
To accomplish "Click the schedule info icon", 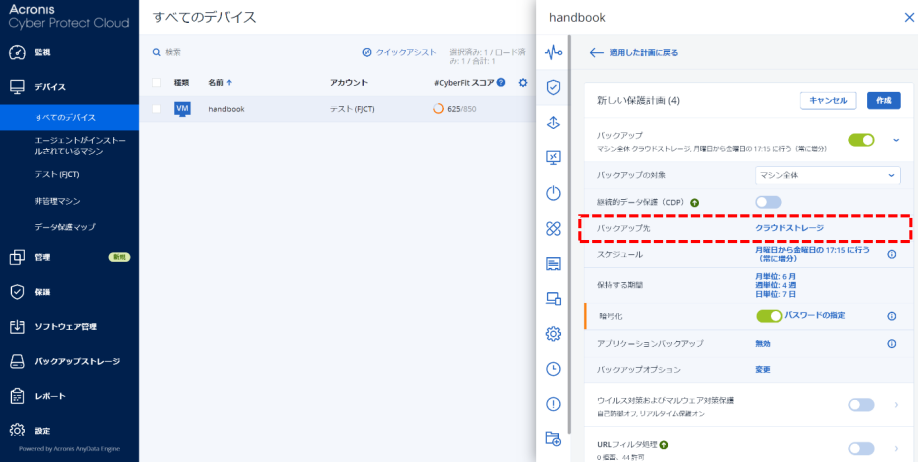I will click(x=891, y=254).
